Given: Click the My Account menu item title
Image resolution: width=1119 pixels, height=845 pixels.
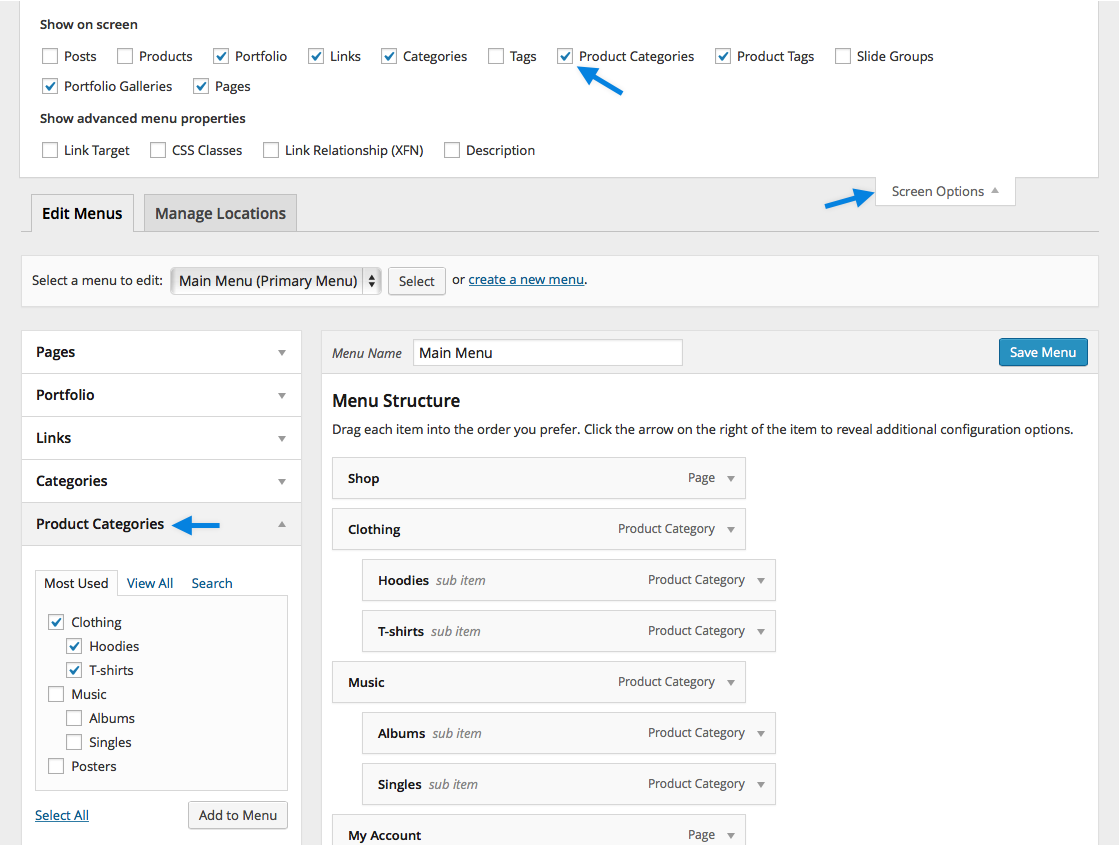Looking at the screenshot, I should 385,836.
